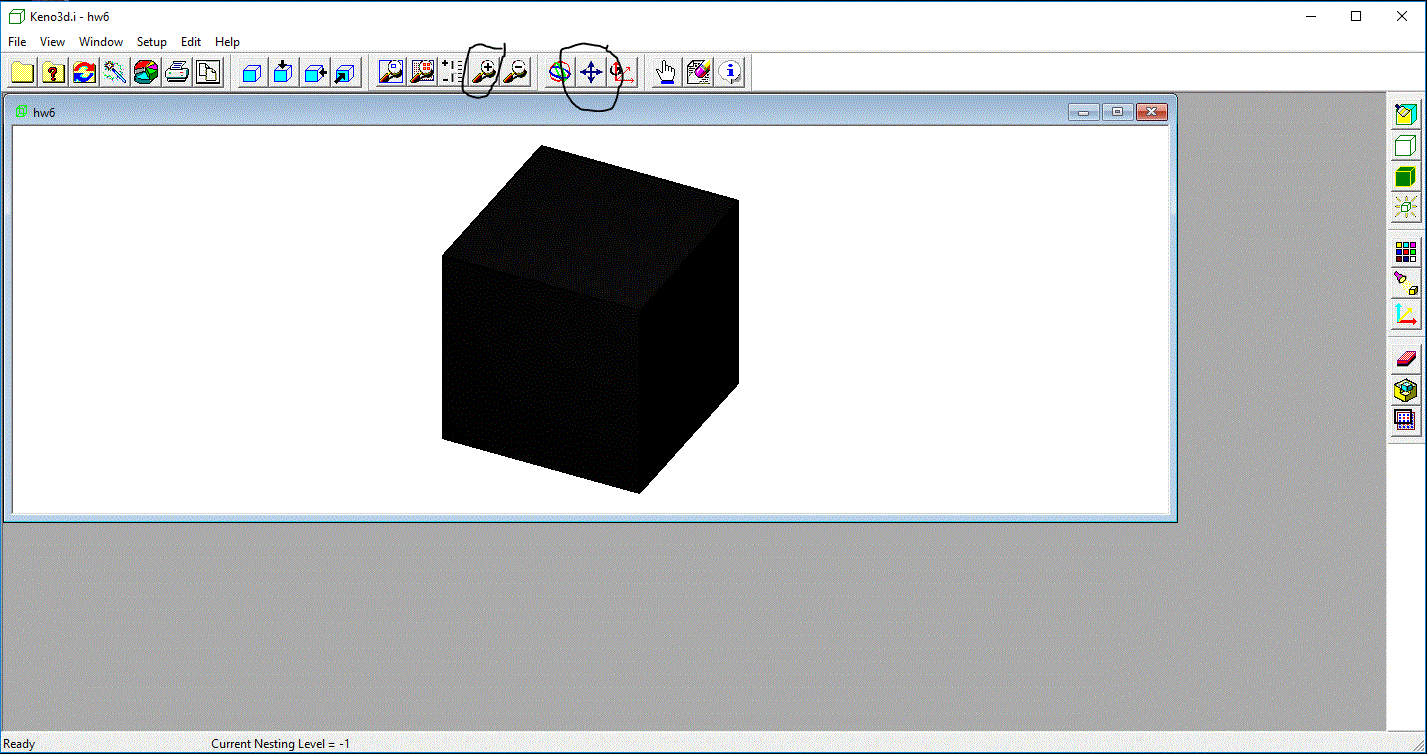Viewport: 1427px width, 754px height.
Task: Open the Setup menu
Action: coord(152,42)
